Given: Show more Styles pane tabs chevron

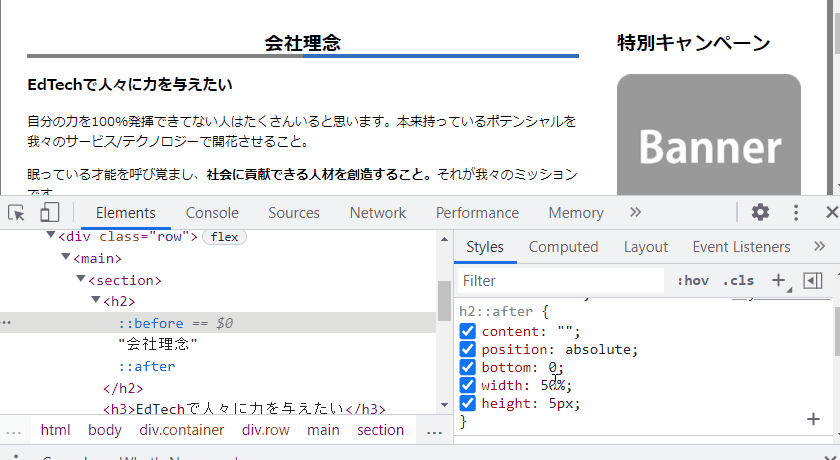Looking at the screenshot, I should point(819,246).
